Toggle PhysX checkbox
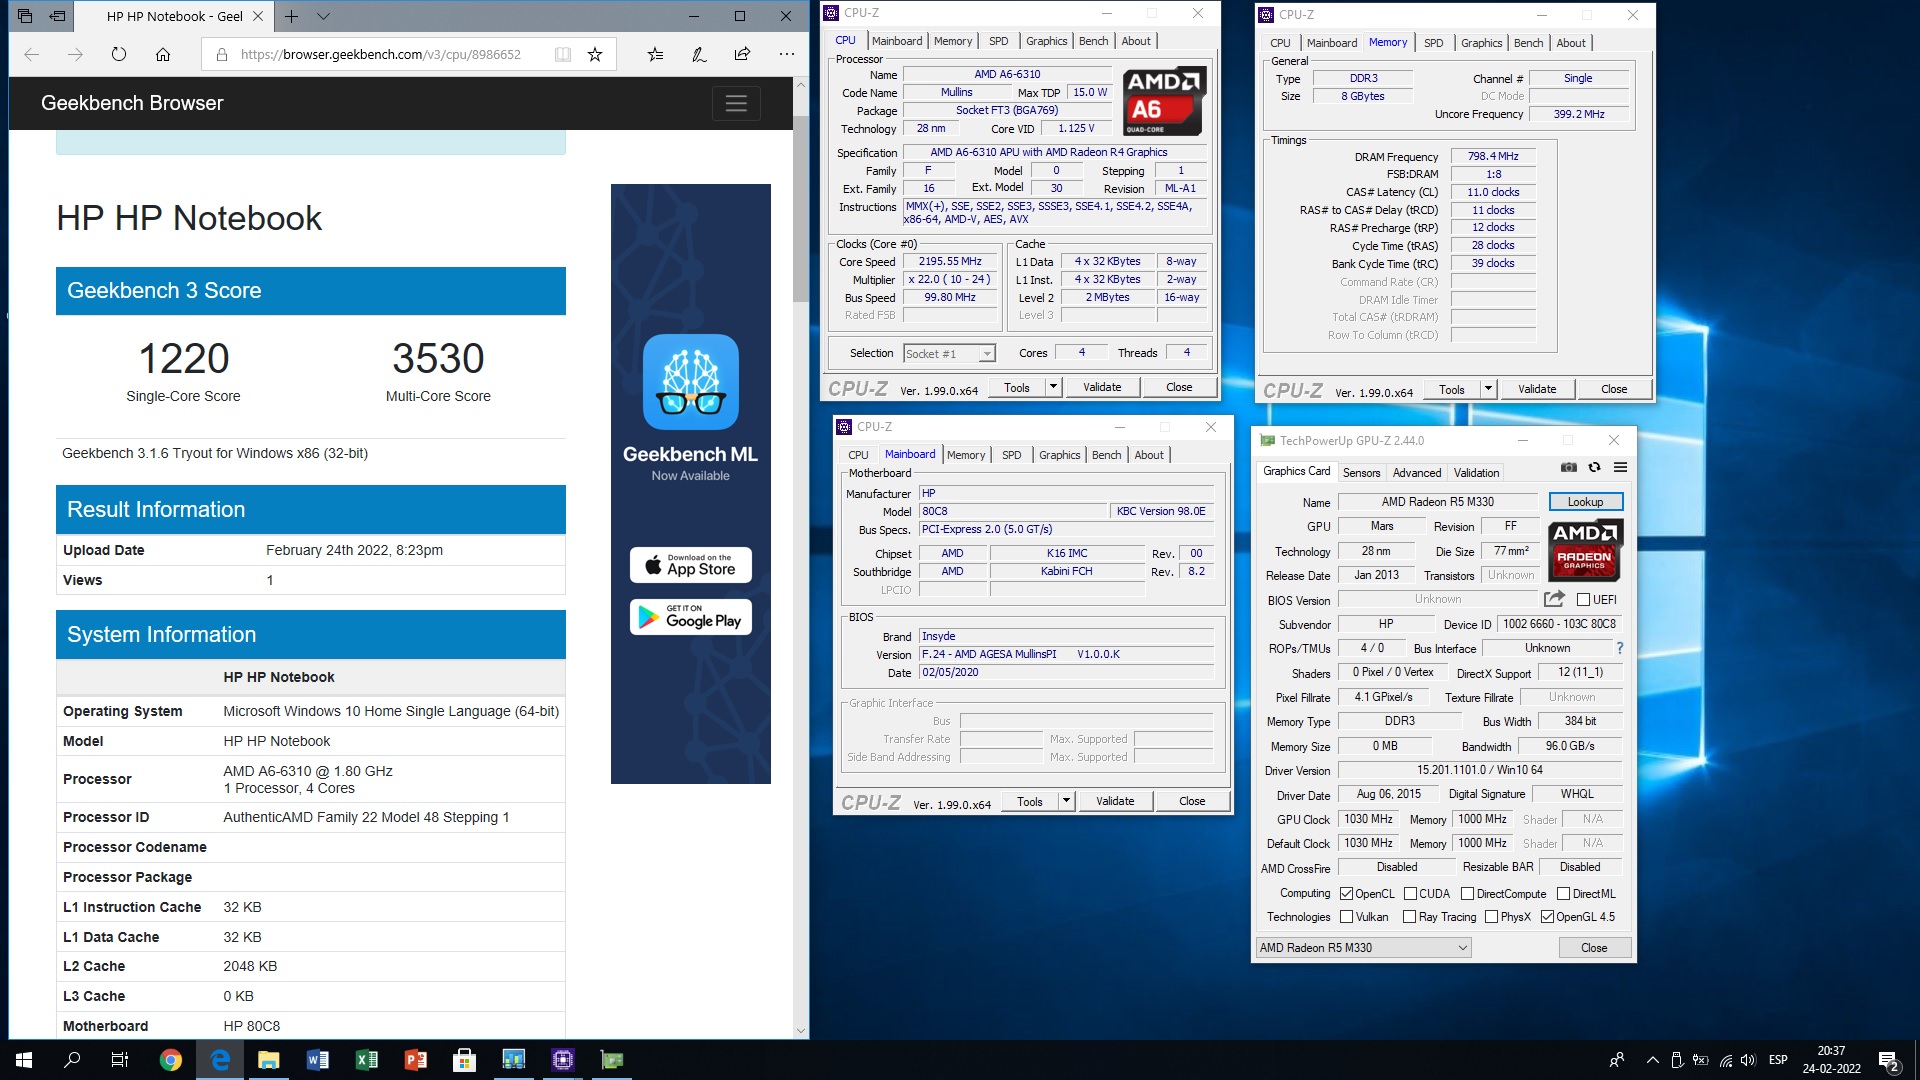The image size is (1920, 1080). tap(1491, 917)
